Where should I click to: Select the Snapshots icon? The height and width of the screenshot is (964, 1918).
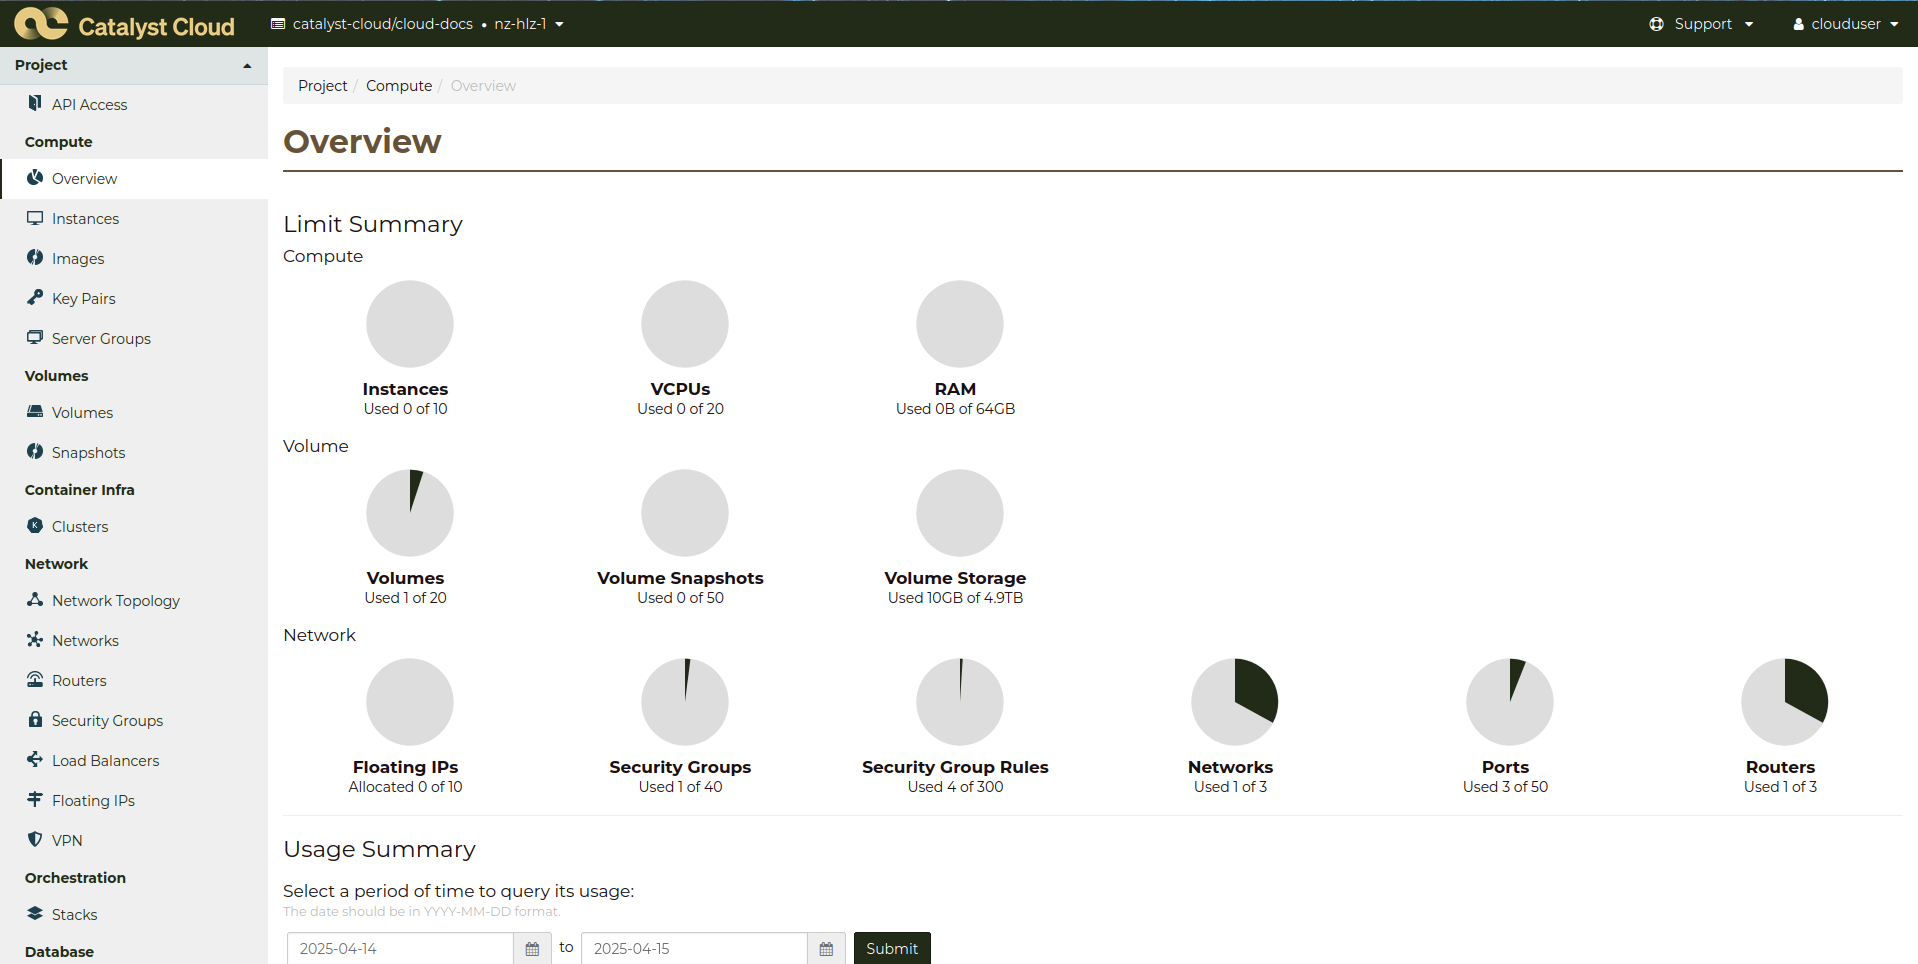coord(35,452)
